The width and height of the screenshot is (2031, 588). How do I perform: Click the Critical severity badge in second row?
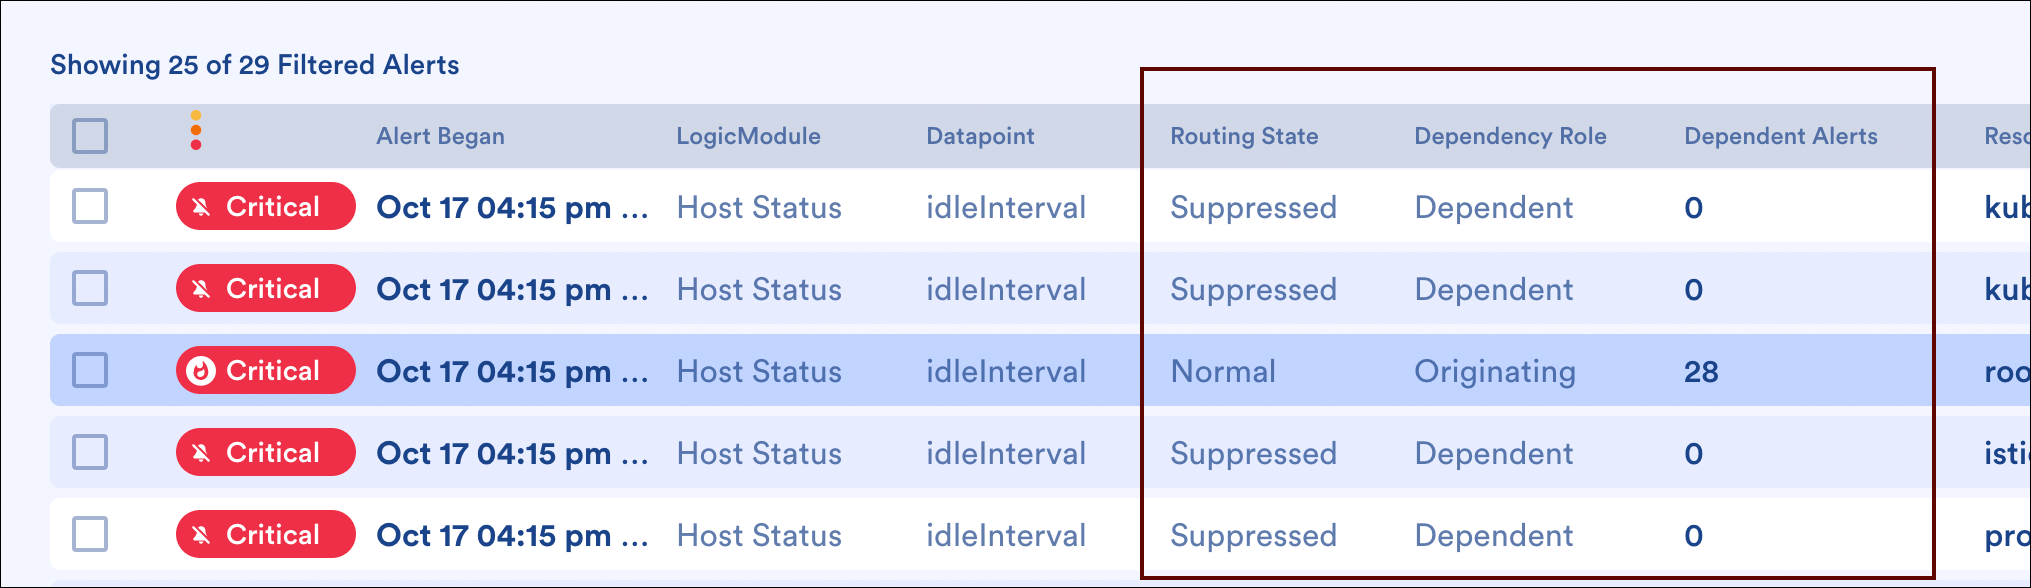pos(266,289)
